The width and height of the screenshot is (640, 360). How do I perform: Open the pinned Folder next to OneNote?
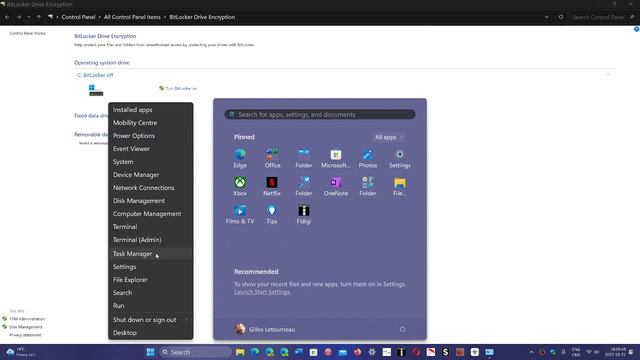(x=368, y=187)
